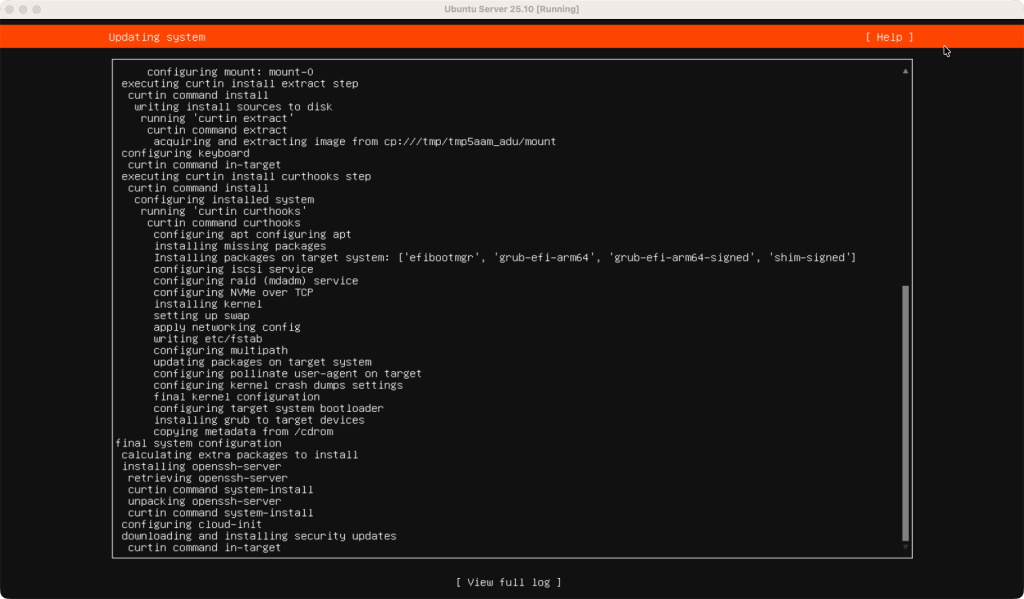The height and width of the screenshot is (599, 1024).
Task: Click the 'final system configuration' log entry
Action: [198, 443]
